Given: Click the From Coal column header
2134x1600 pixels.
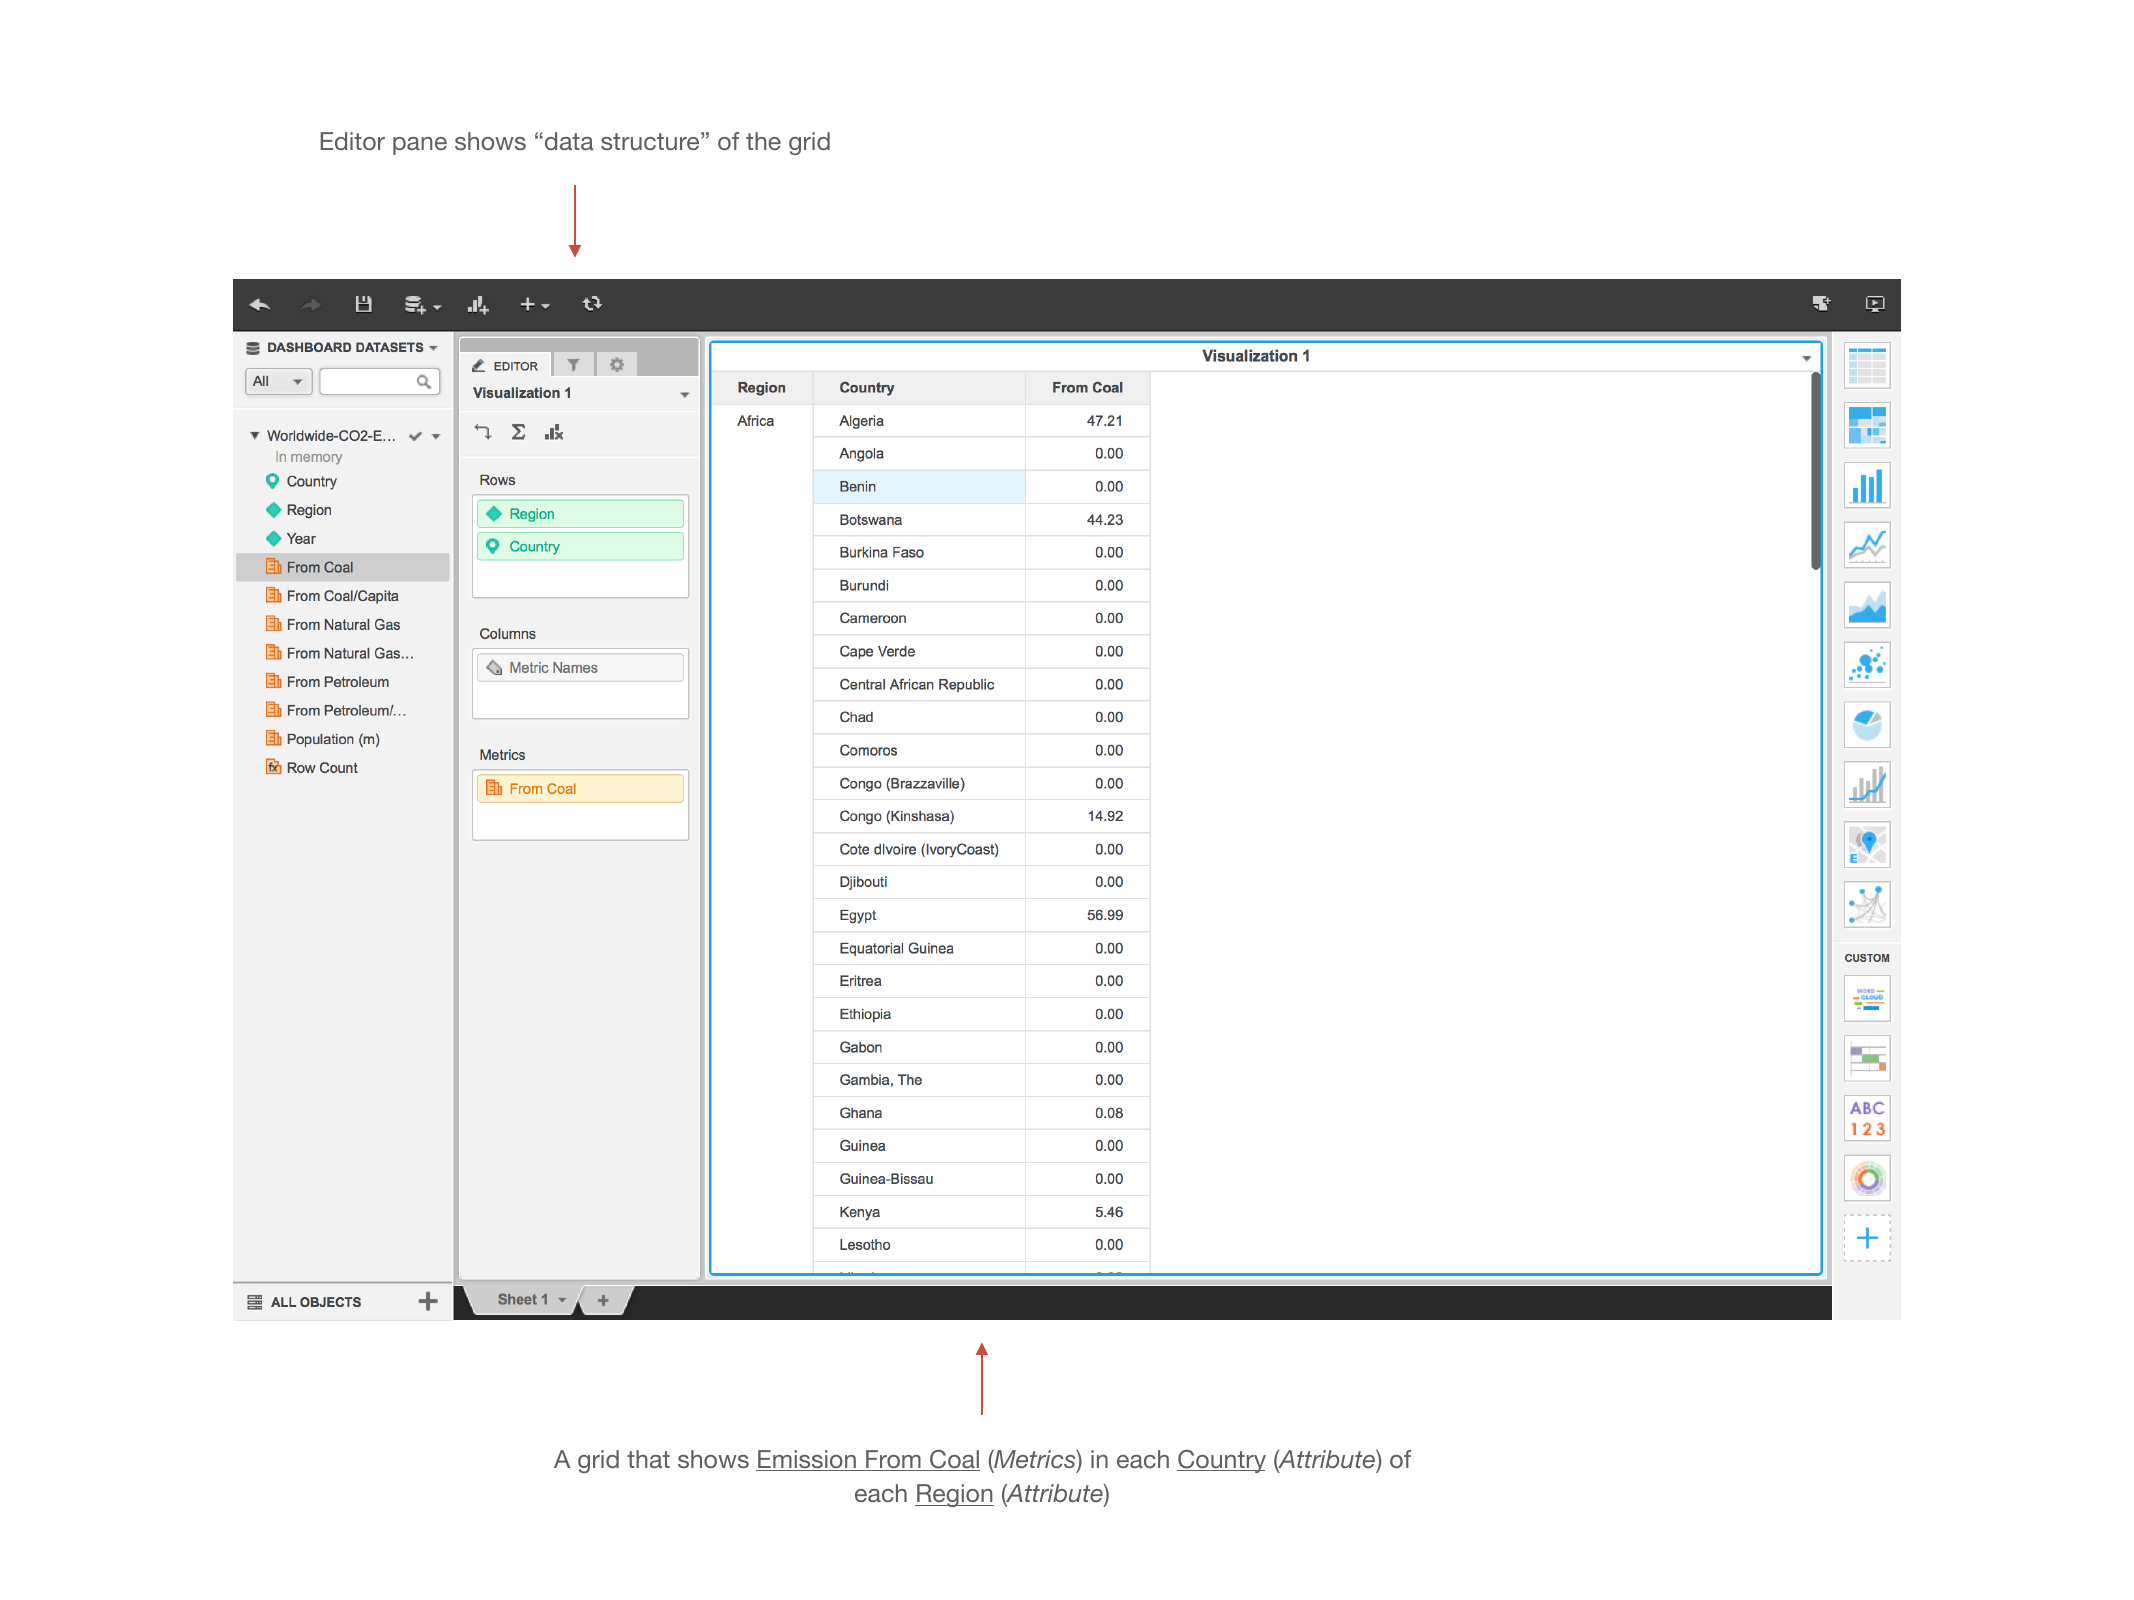Looking at the screenshot, I should tap(1087, 388).
